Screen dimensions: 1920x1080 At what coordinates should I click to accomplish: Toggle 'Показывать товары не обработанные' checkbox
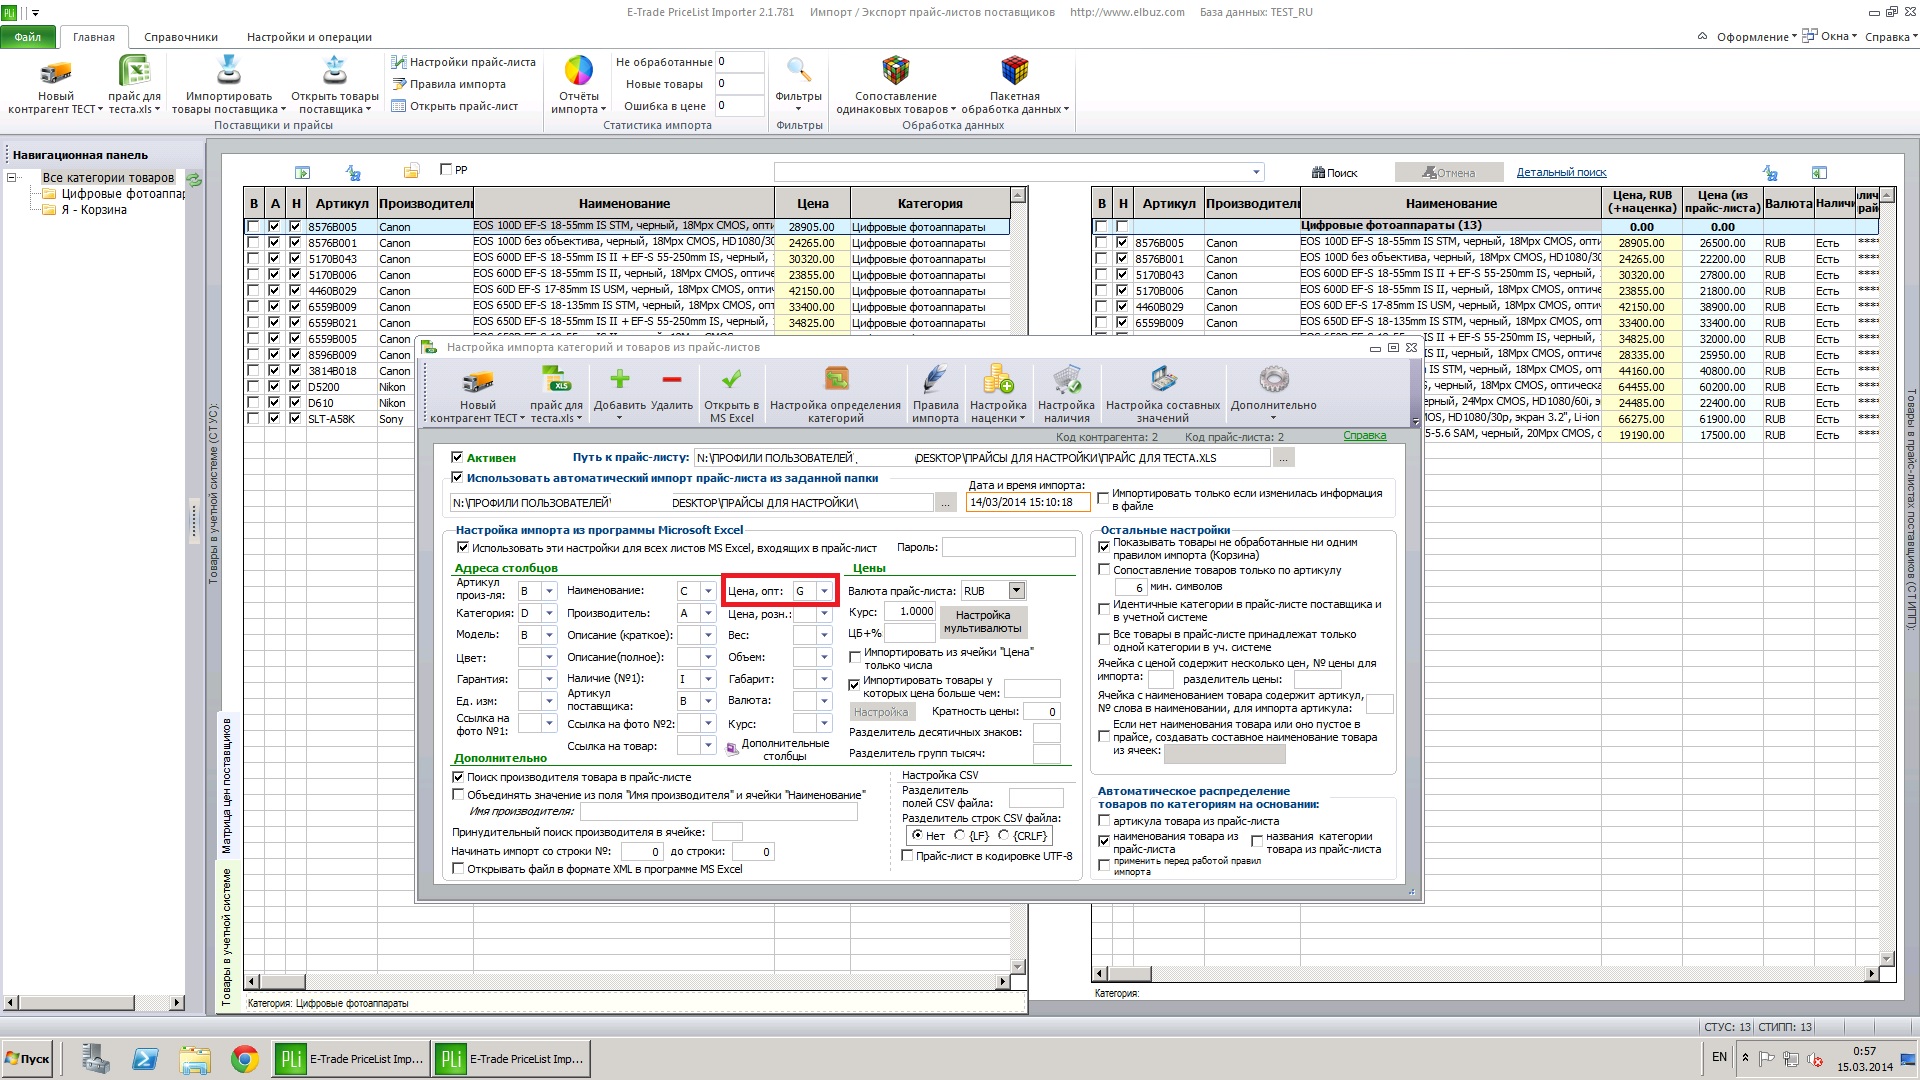(x=1104, y=547)
